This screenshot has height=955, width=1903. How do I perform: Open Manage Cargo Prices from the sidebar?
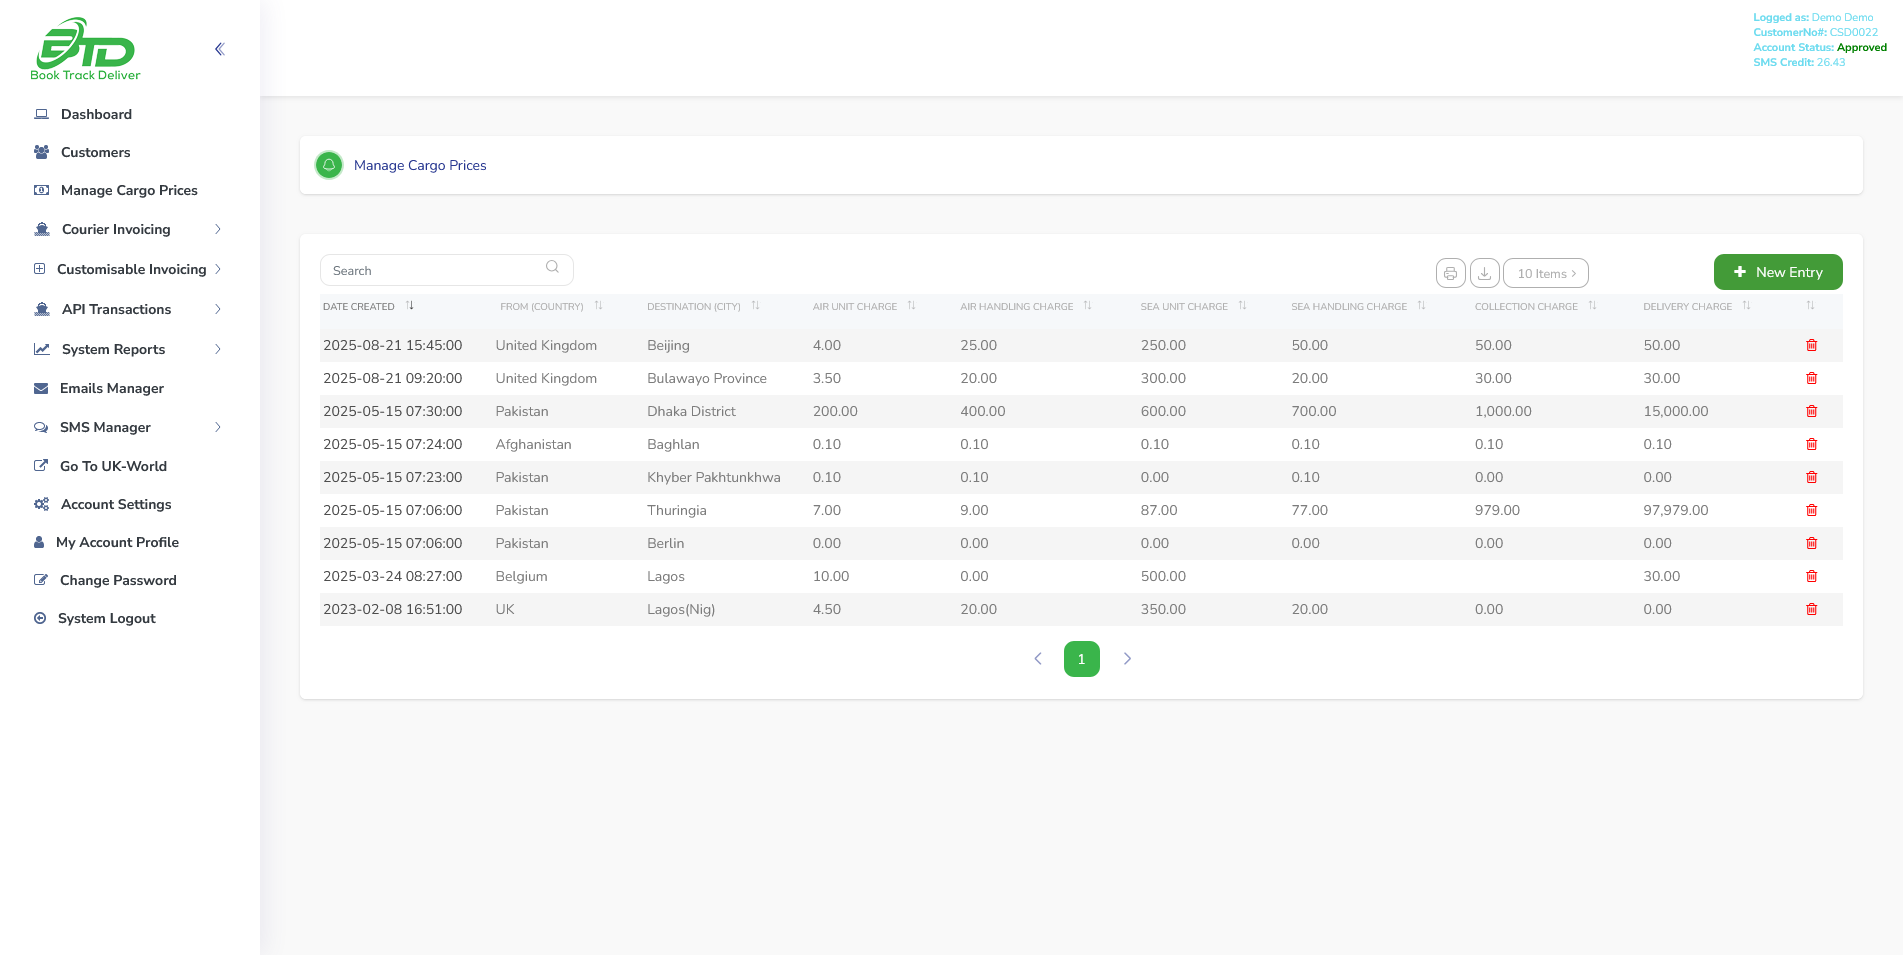pyautogui.click(x=128, y=190)
